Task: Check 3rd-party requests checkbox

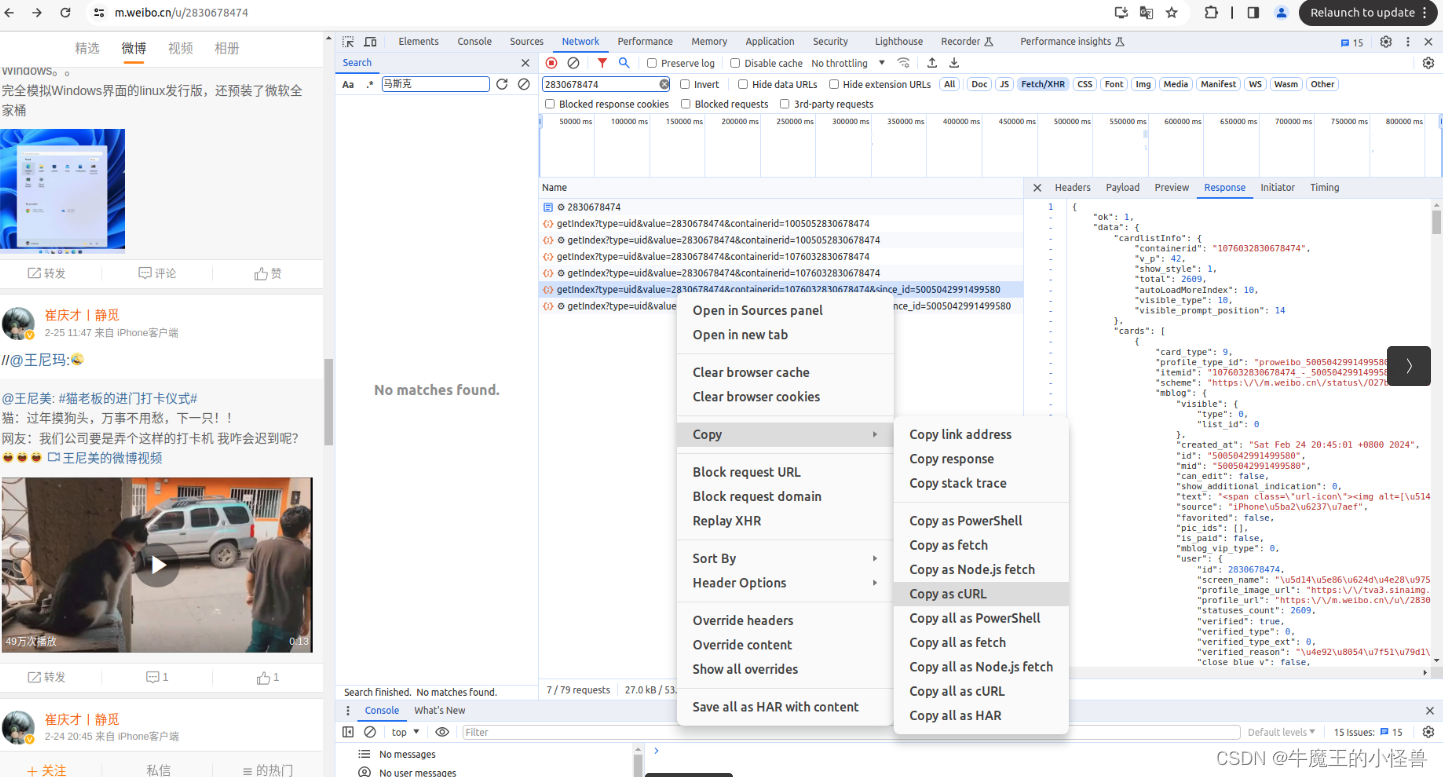Action: coord(785,104)
